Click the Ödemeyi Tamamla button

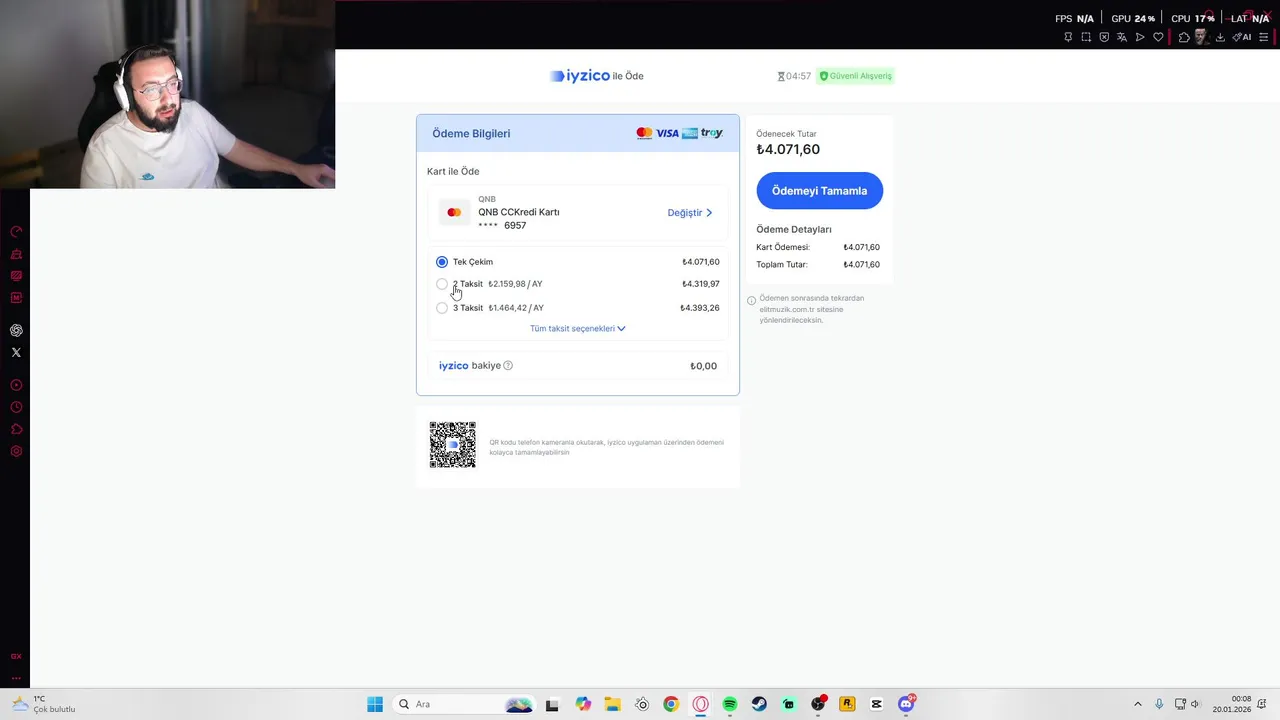(819, 190)
